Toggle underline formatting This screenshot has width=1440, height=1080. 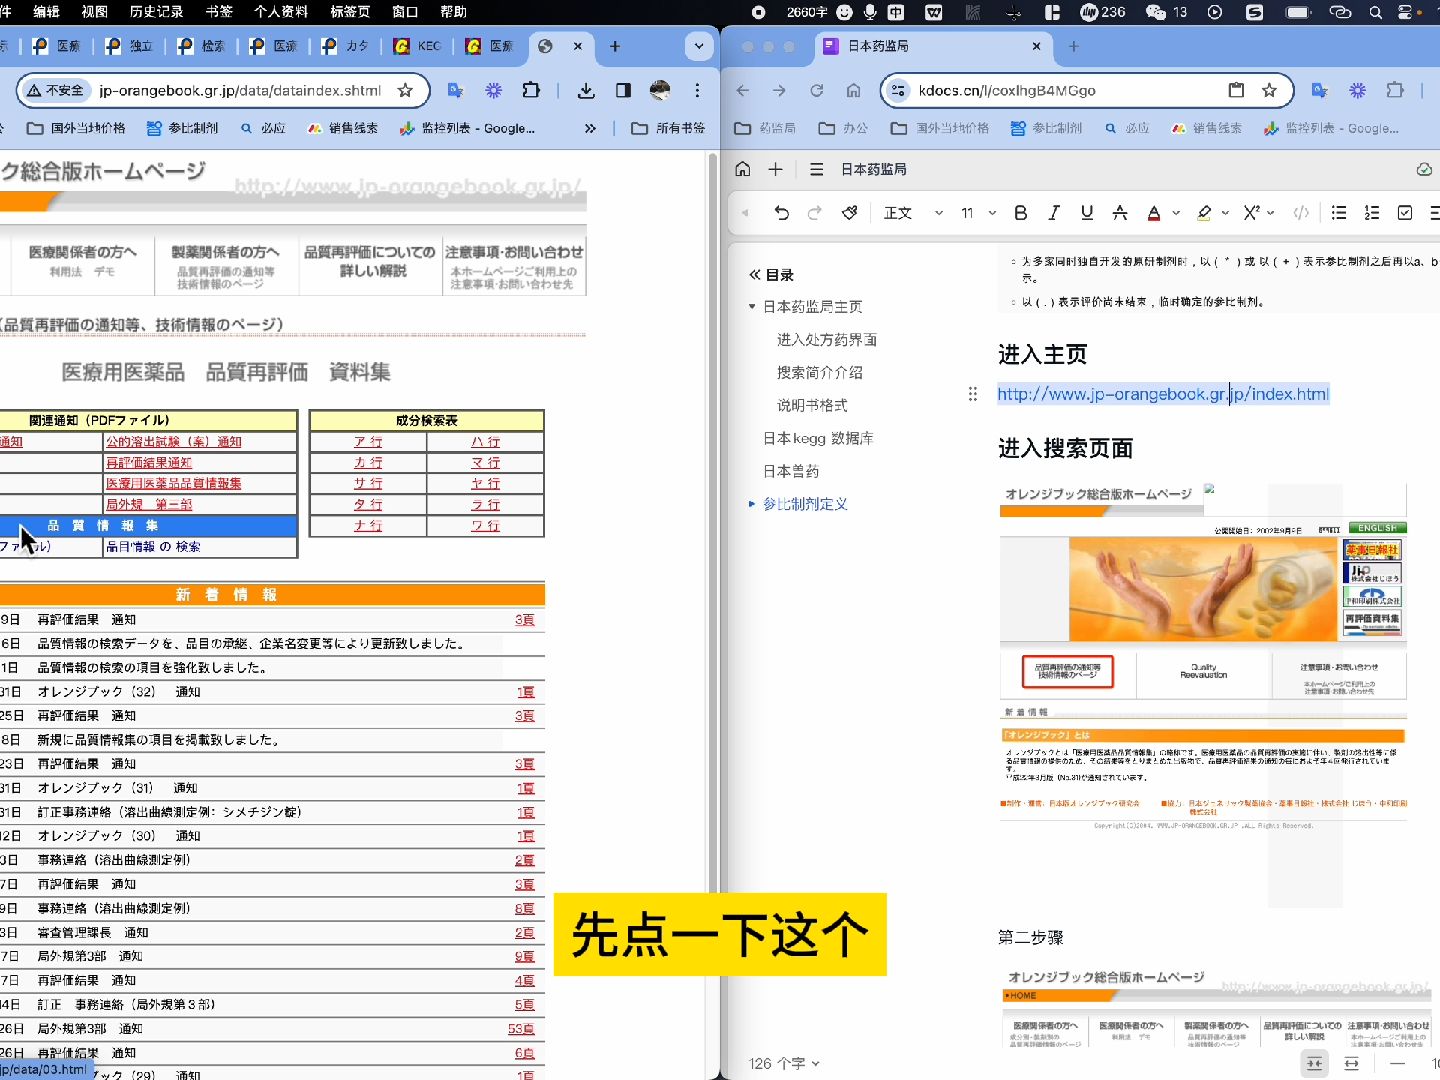pyautogui.click(x=1087, y=212)
